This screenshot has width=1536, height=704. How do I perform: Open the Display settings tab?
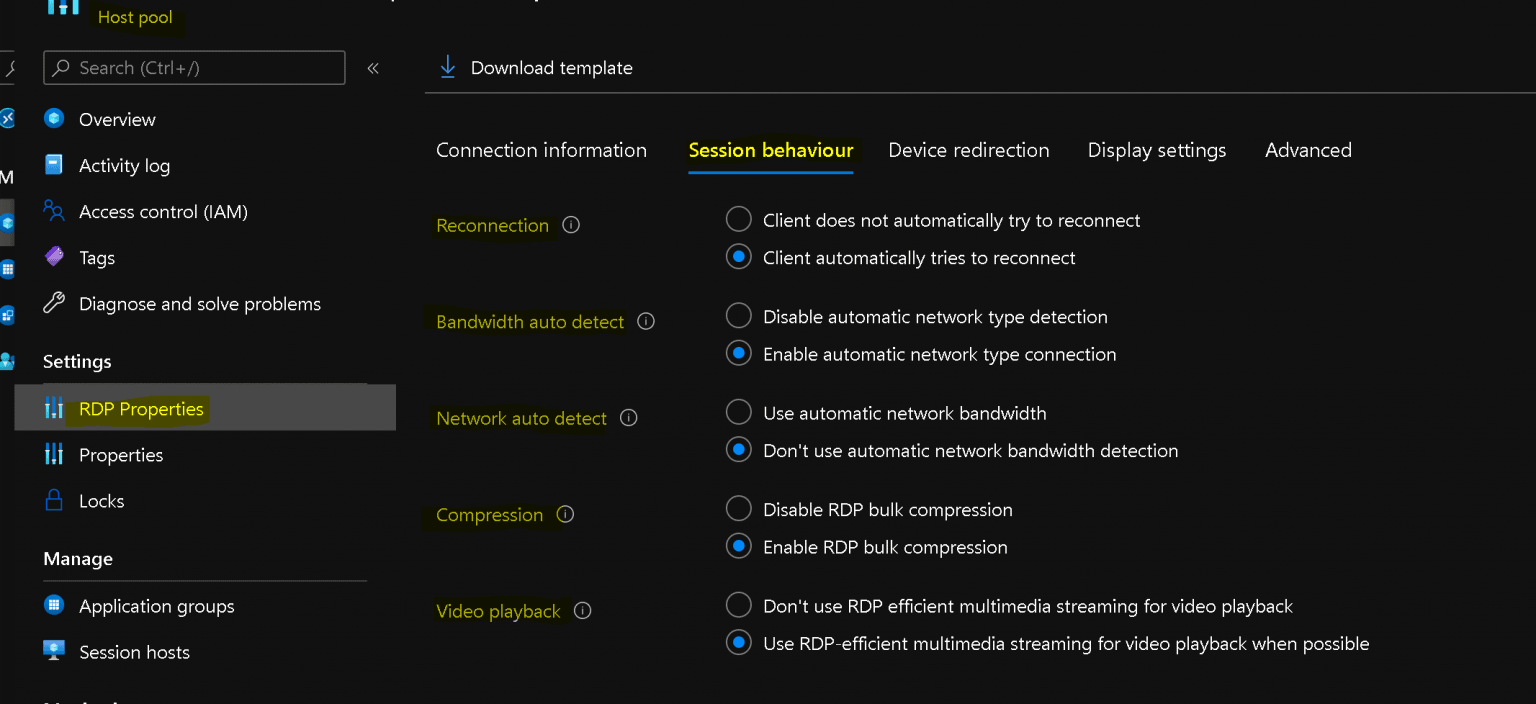[x=1156, y=150]
